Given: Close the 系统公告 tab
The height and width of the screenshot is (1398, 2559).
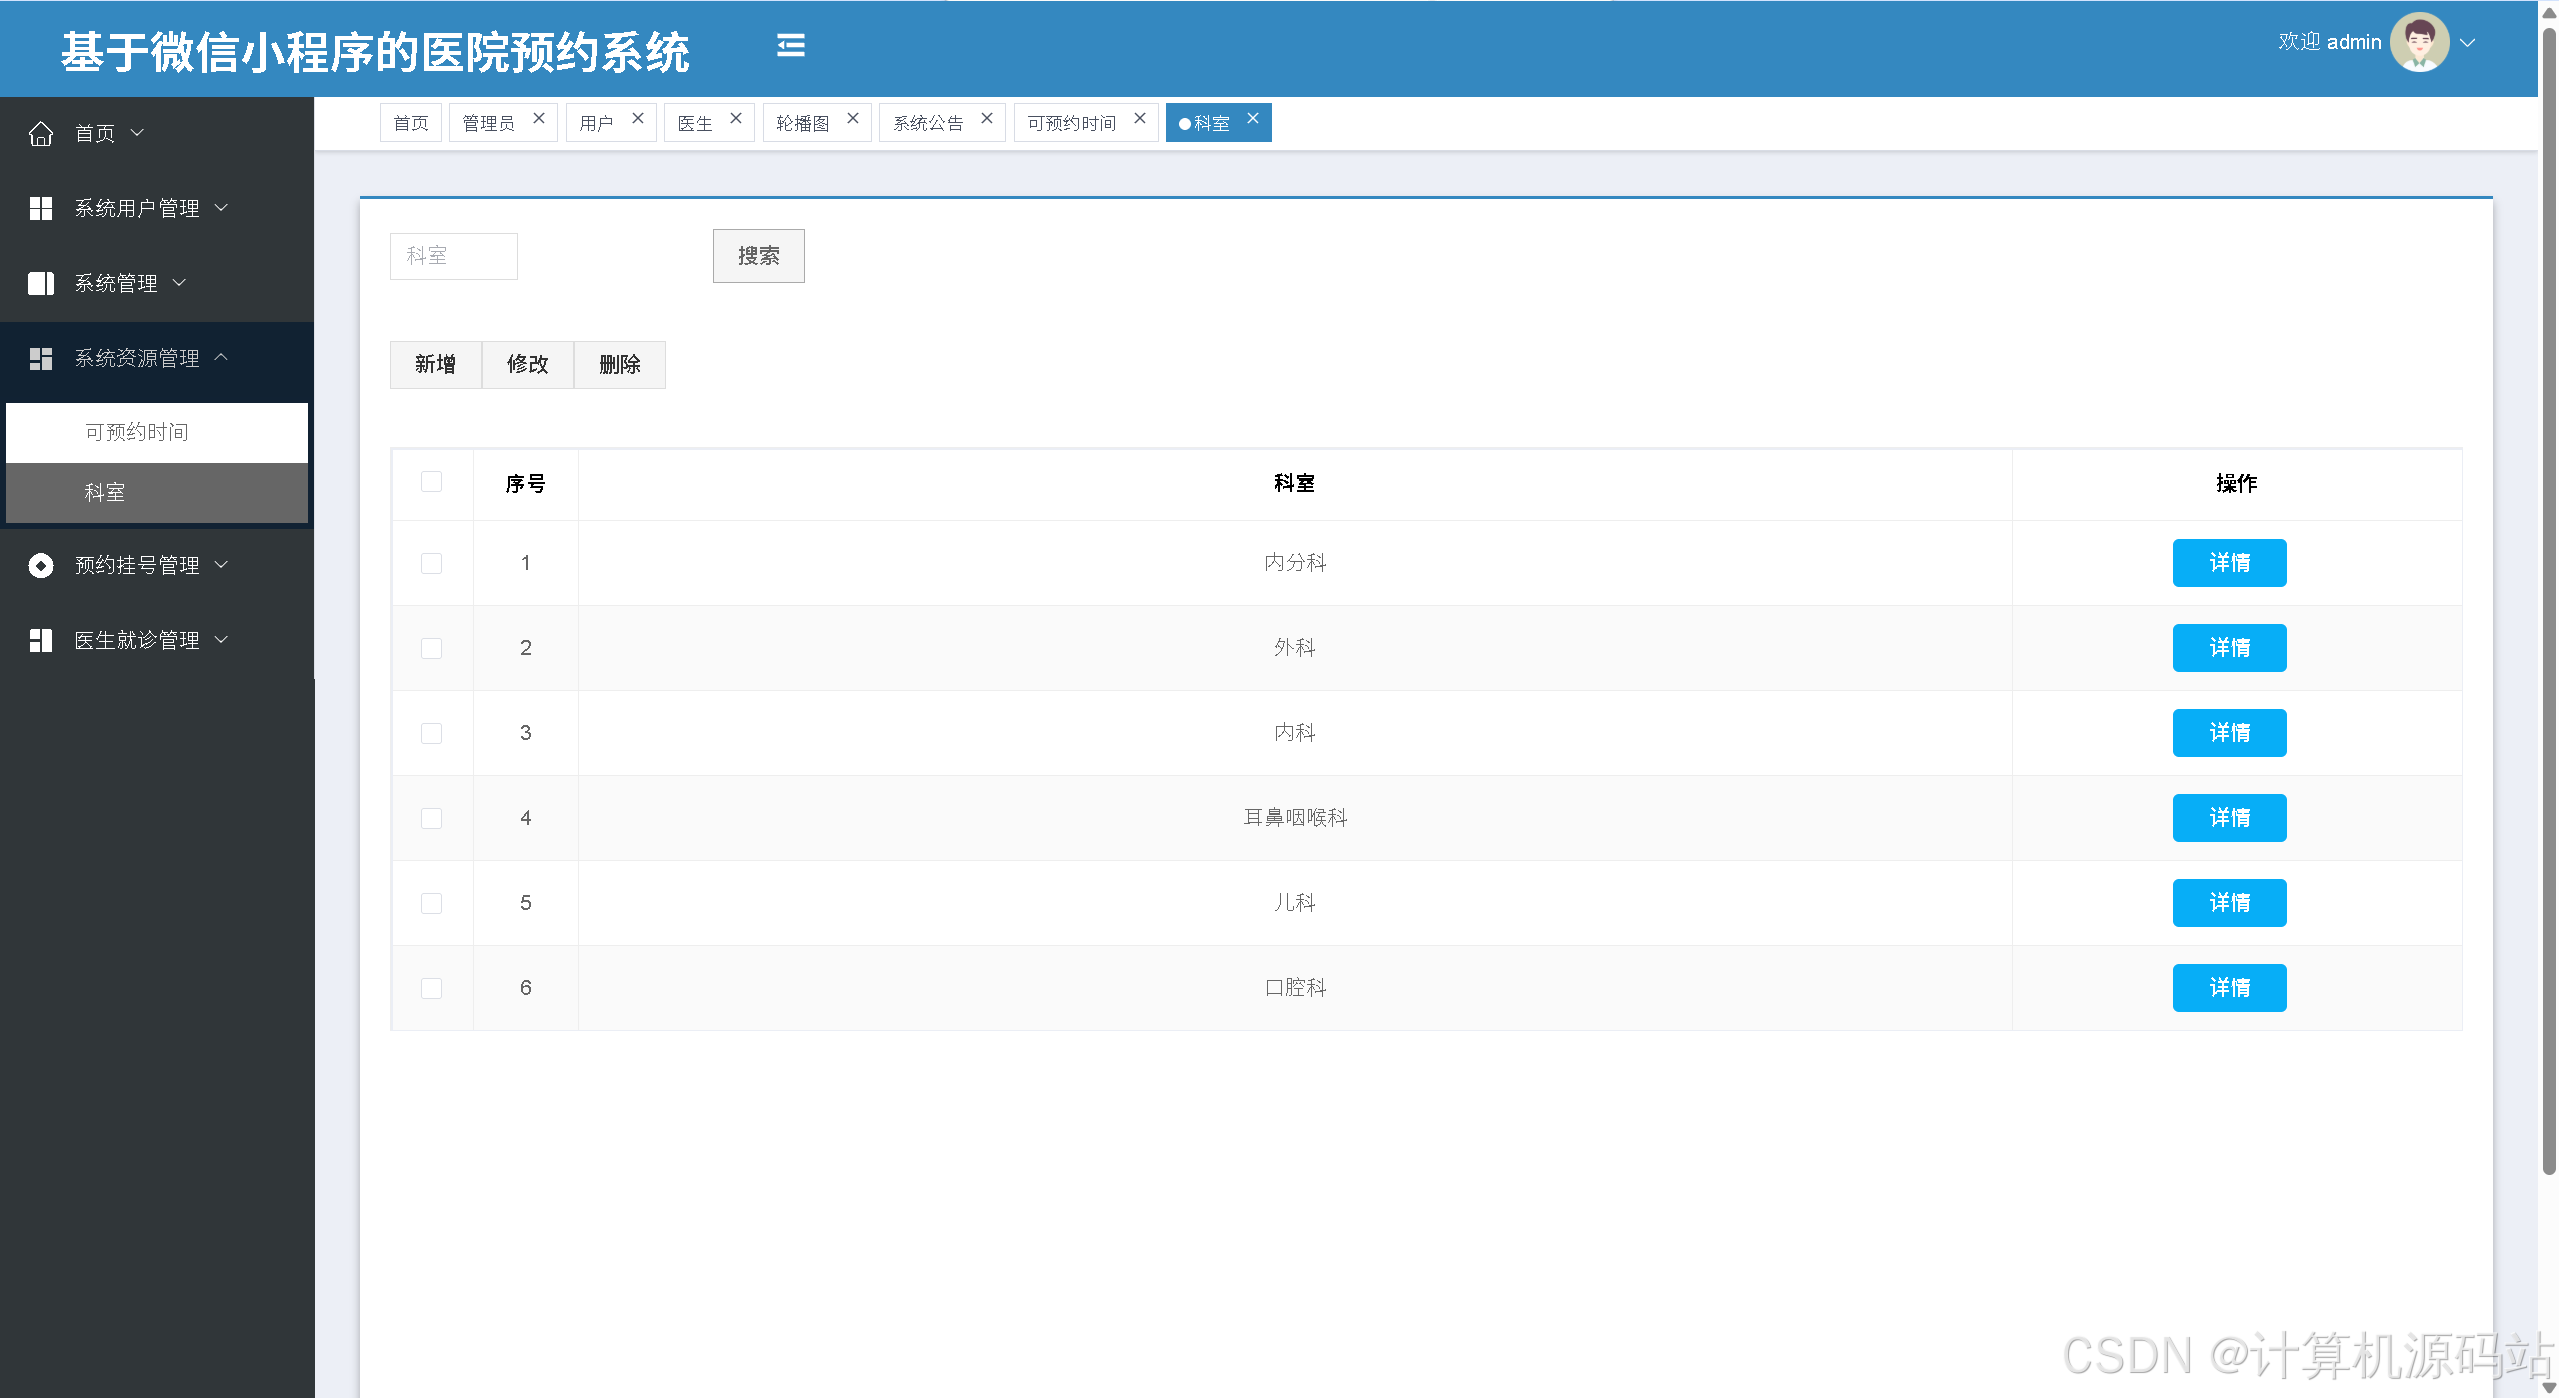Looking at the screenshot, I should [x=986, y=119].
